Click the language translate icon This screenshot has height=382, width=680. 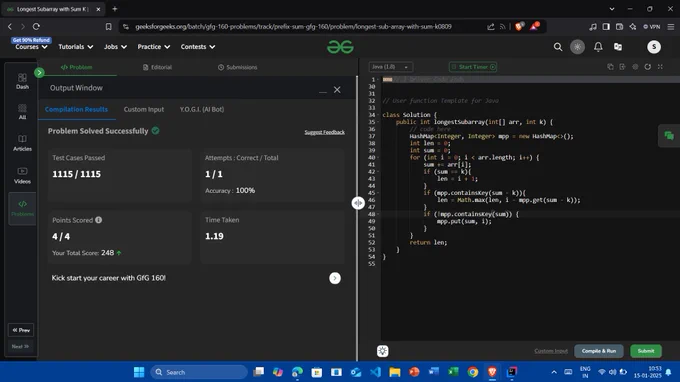[x=618, y=47]
